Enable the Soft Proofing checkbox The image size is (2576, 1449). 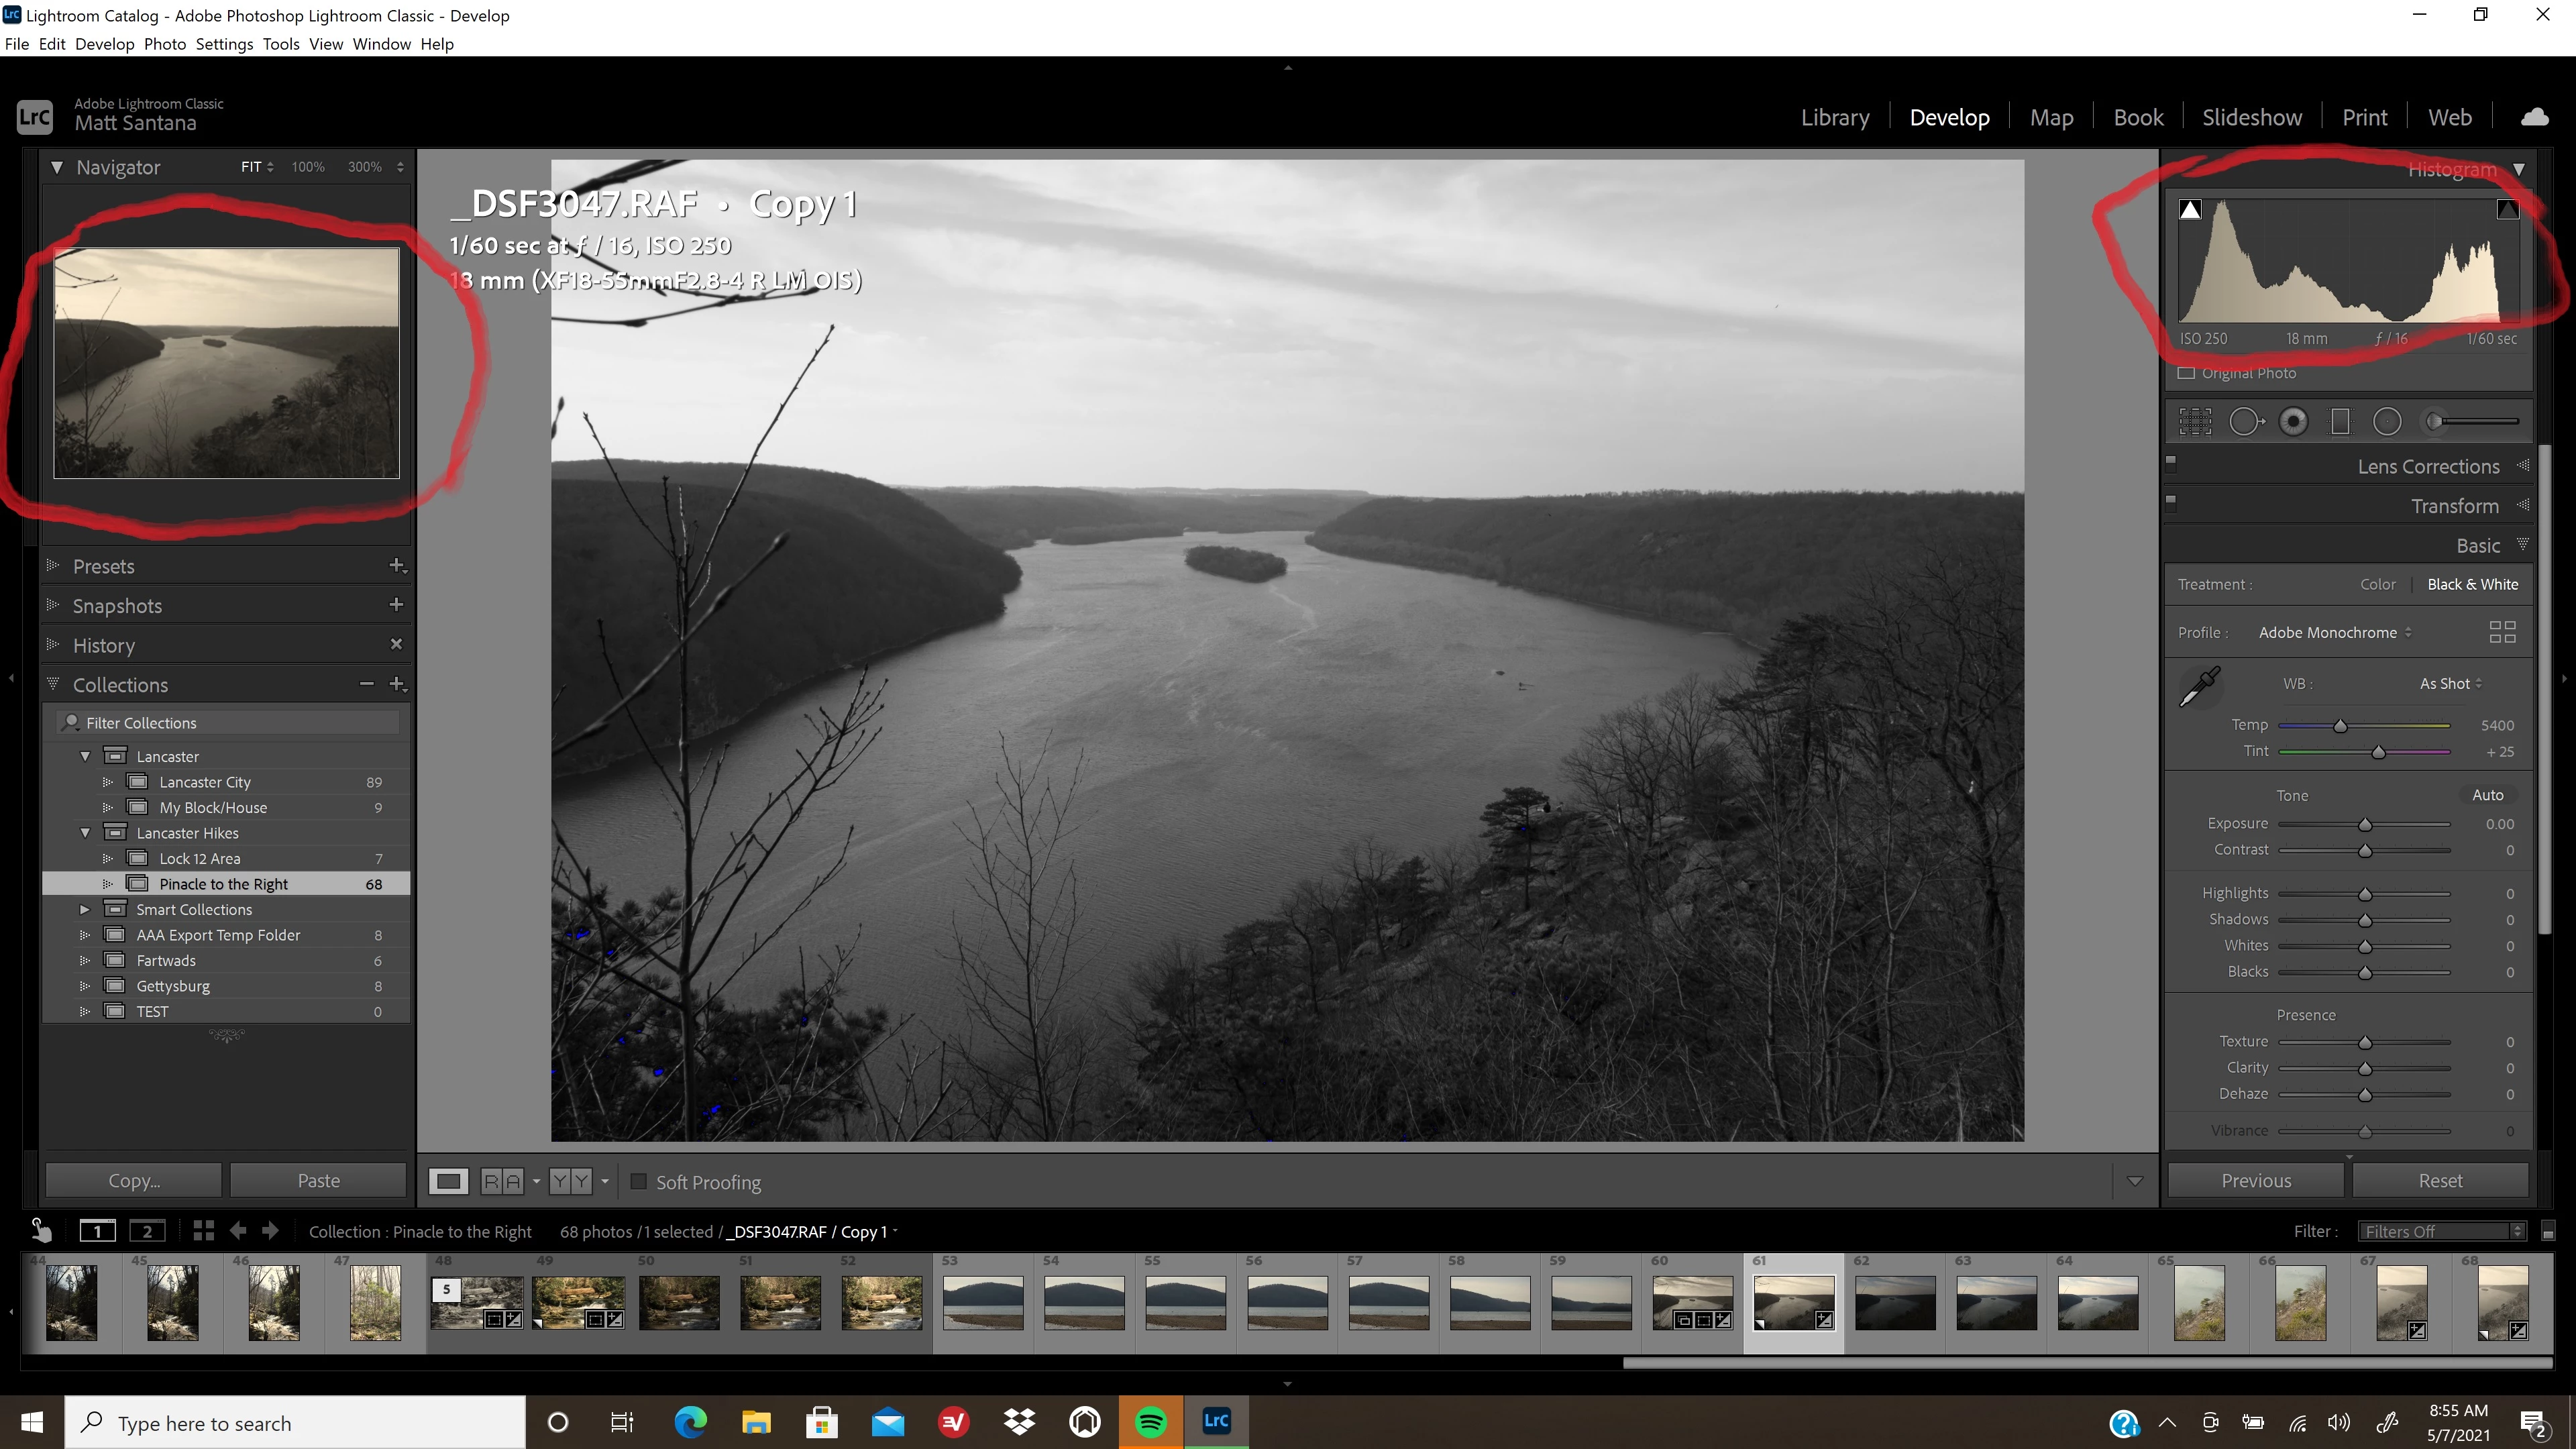(x=638, y=1182)
